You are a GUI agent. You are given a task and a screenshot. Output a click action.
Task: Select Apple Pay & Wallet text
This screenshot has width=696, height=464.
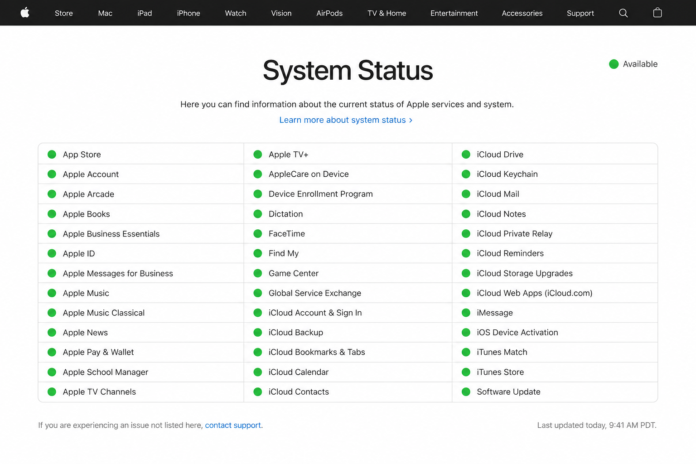pyautogui.click(x=98, y=352)
